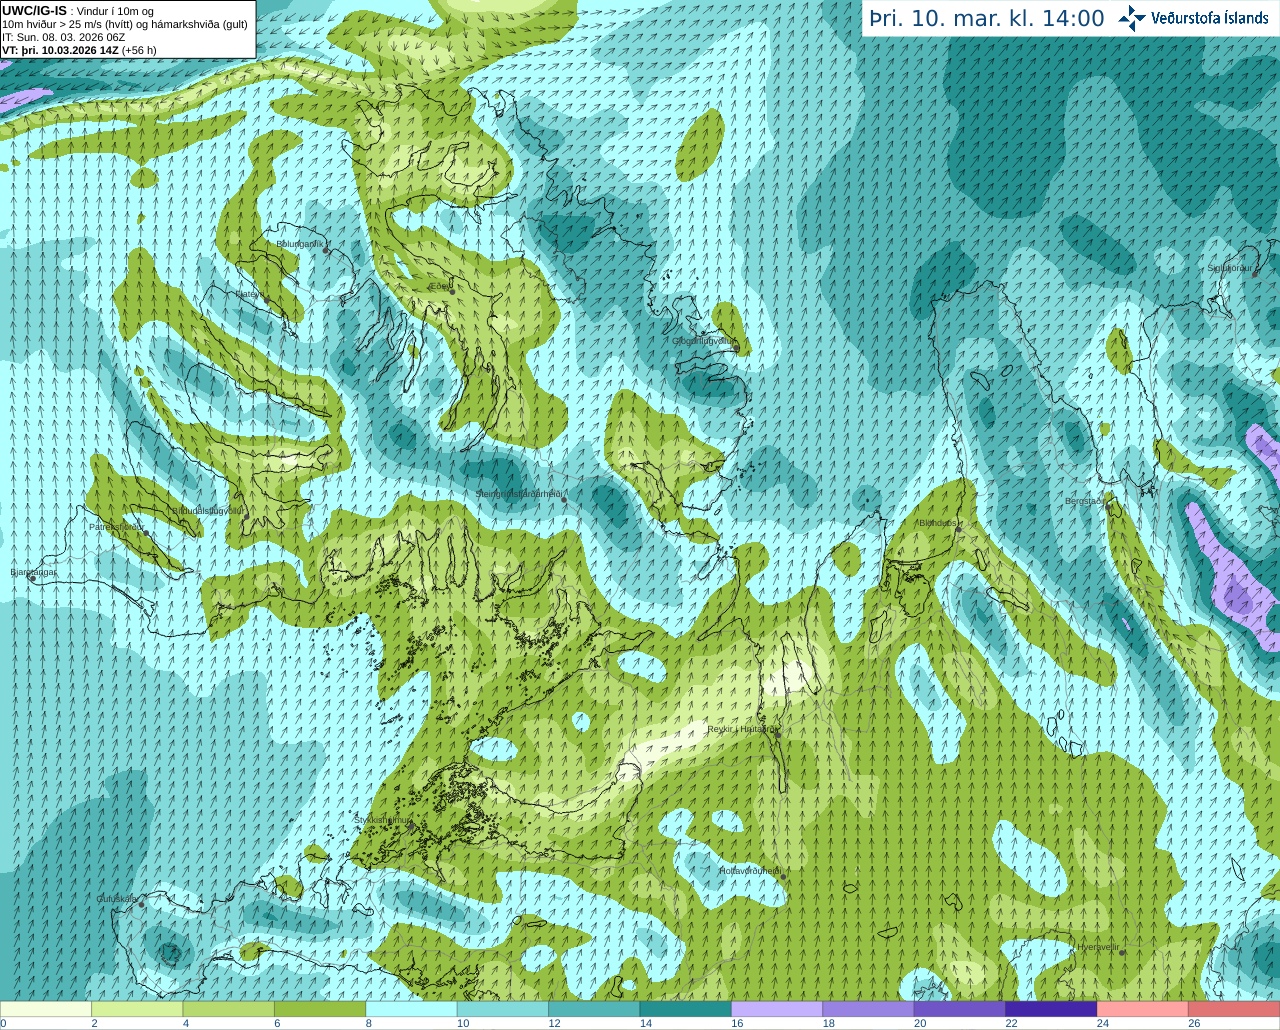The width and height of the screenshot is (1280, 1030).
Task: Click the Hveravellir place label
Action: point(1097,947)
